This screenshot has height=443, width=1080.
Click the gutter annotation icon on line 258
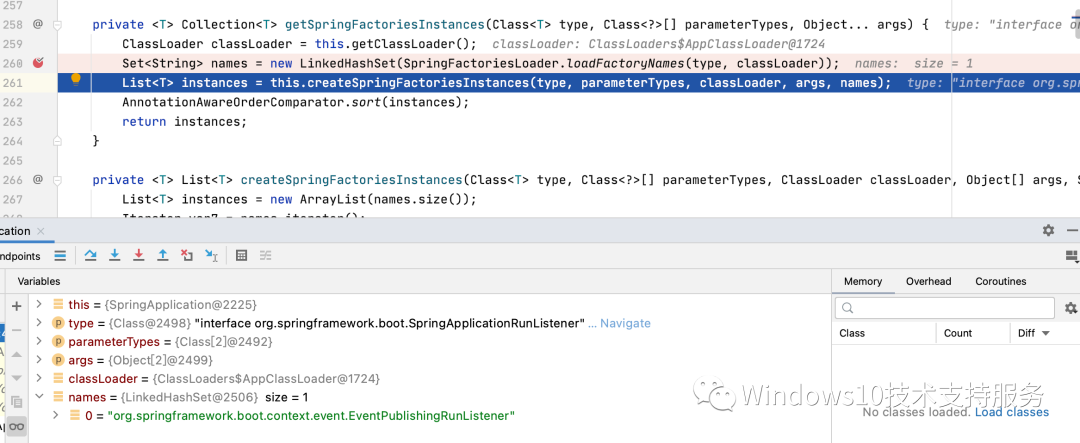[38, 24]
